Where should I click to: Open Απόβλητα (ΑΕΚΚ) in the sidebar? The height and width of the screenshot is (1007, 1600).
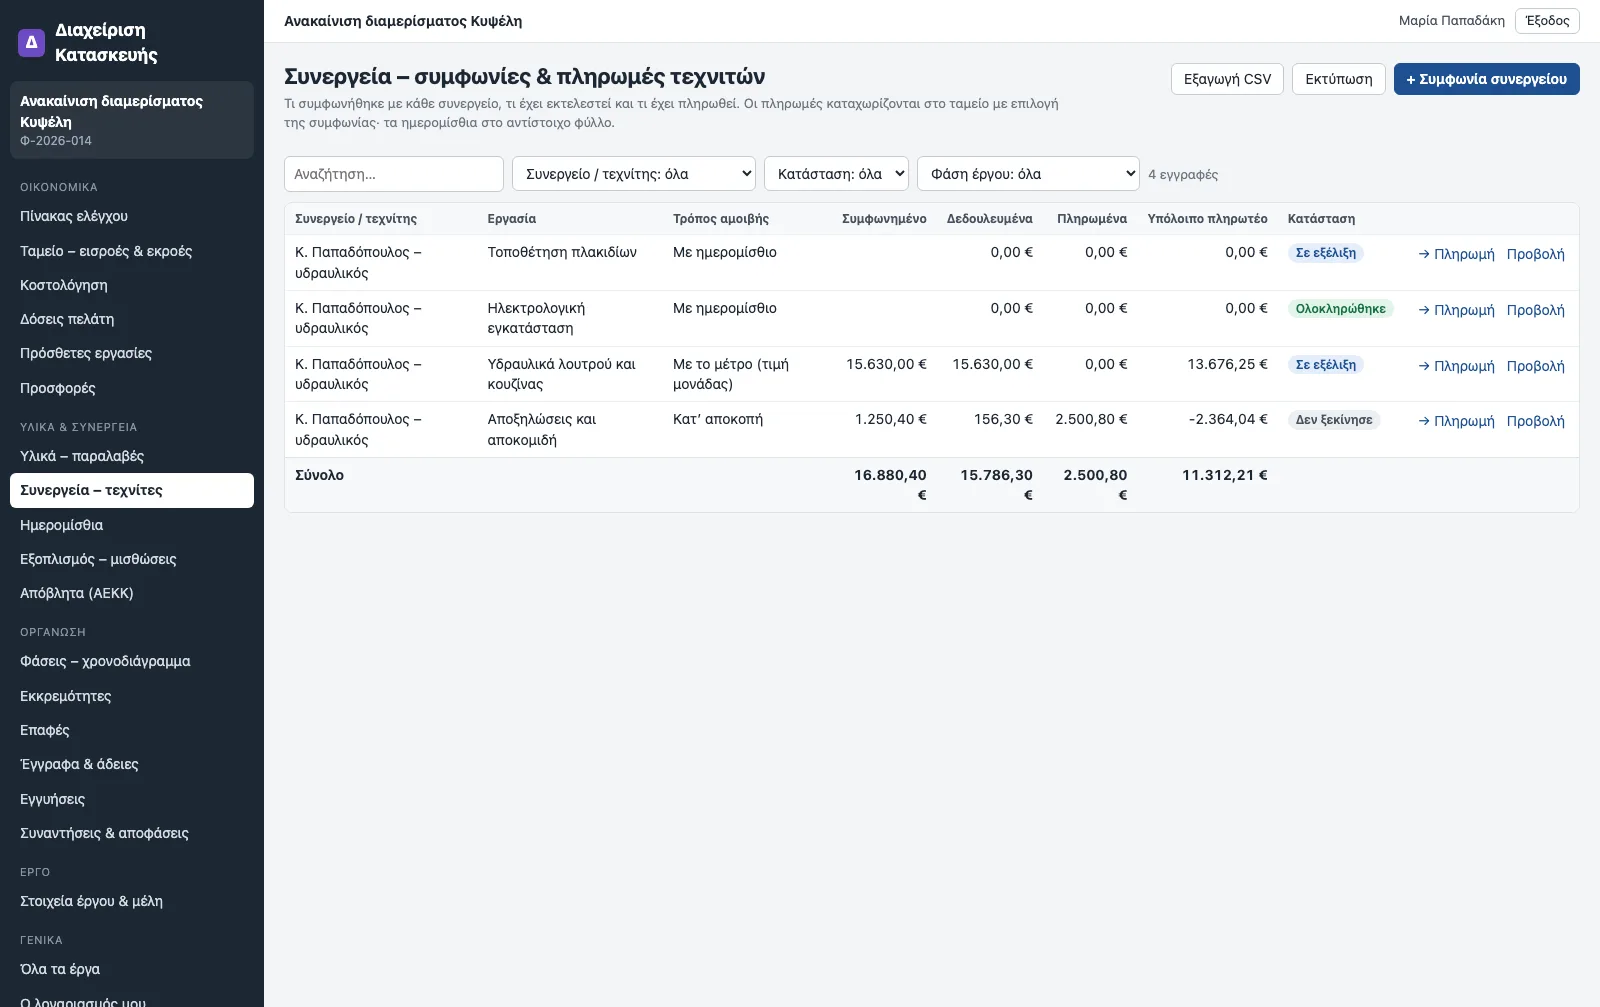pos(132,593)
